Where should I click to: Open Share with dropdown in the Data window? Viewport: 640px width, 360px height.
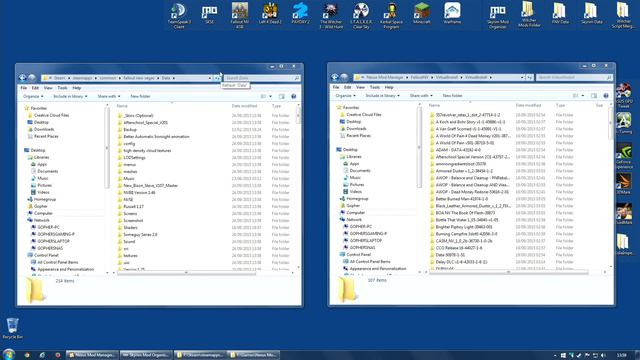[x=109, y=96]
